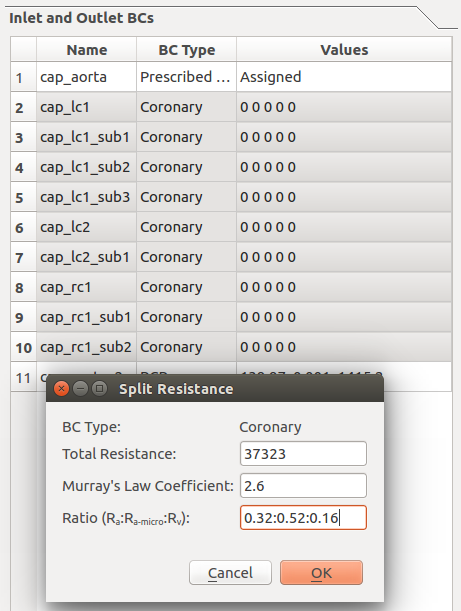Focus the Total Resistance input field
461x611 pixels.
pyautogui.click(x=303, y=454)
